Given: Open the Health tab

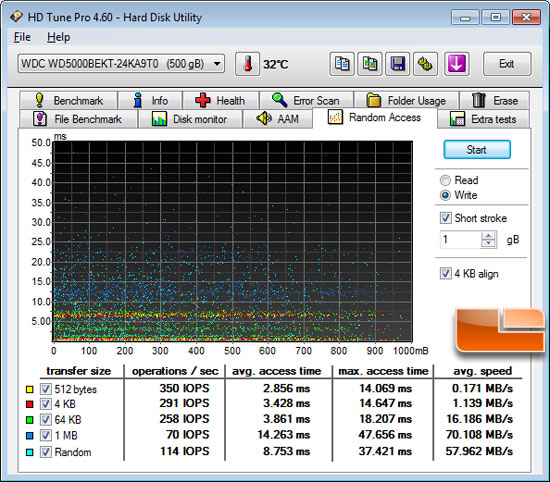Looking at the screenshot, I should 221,100.
